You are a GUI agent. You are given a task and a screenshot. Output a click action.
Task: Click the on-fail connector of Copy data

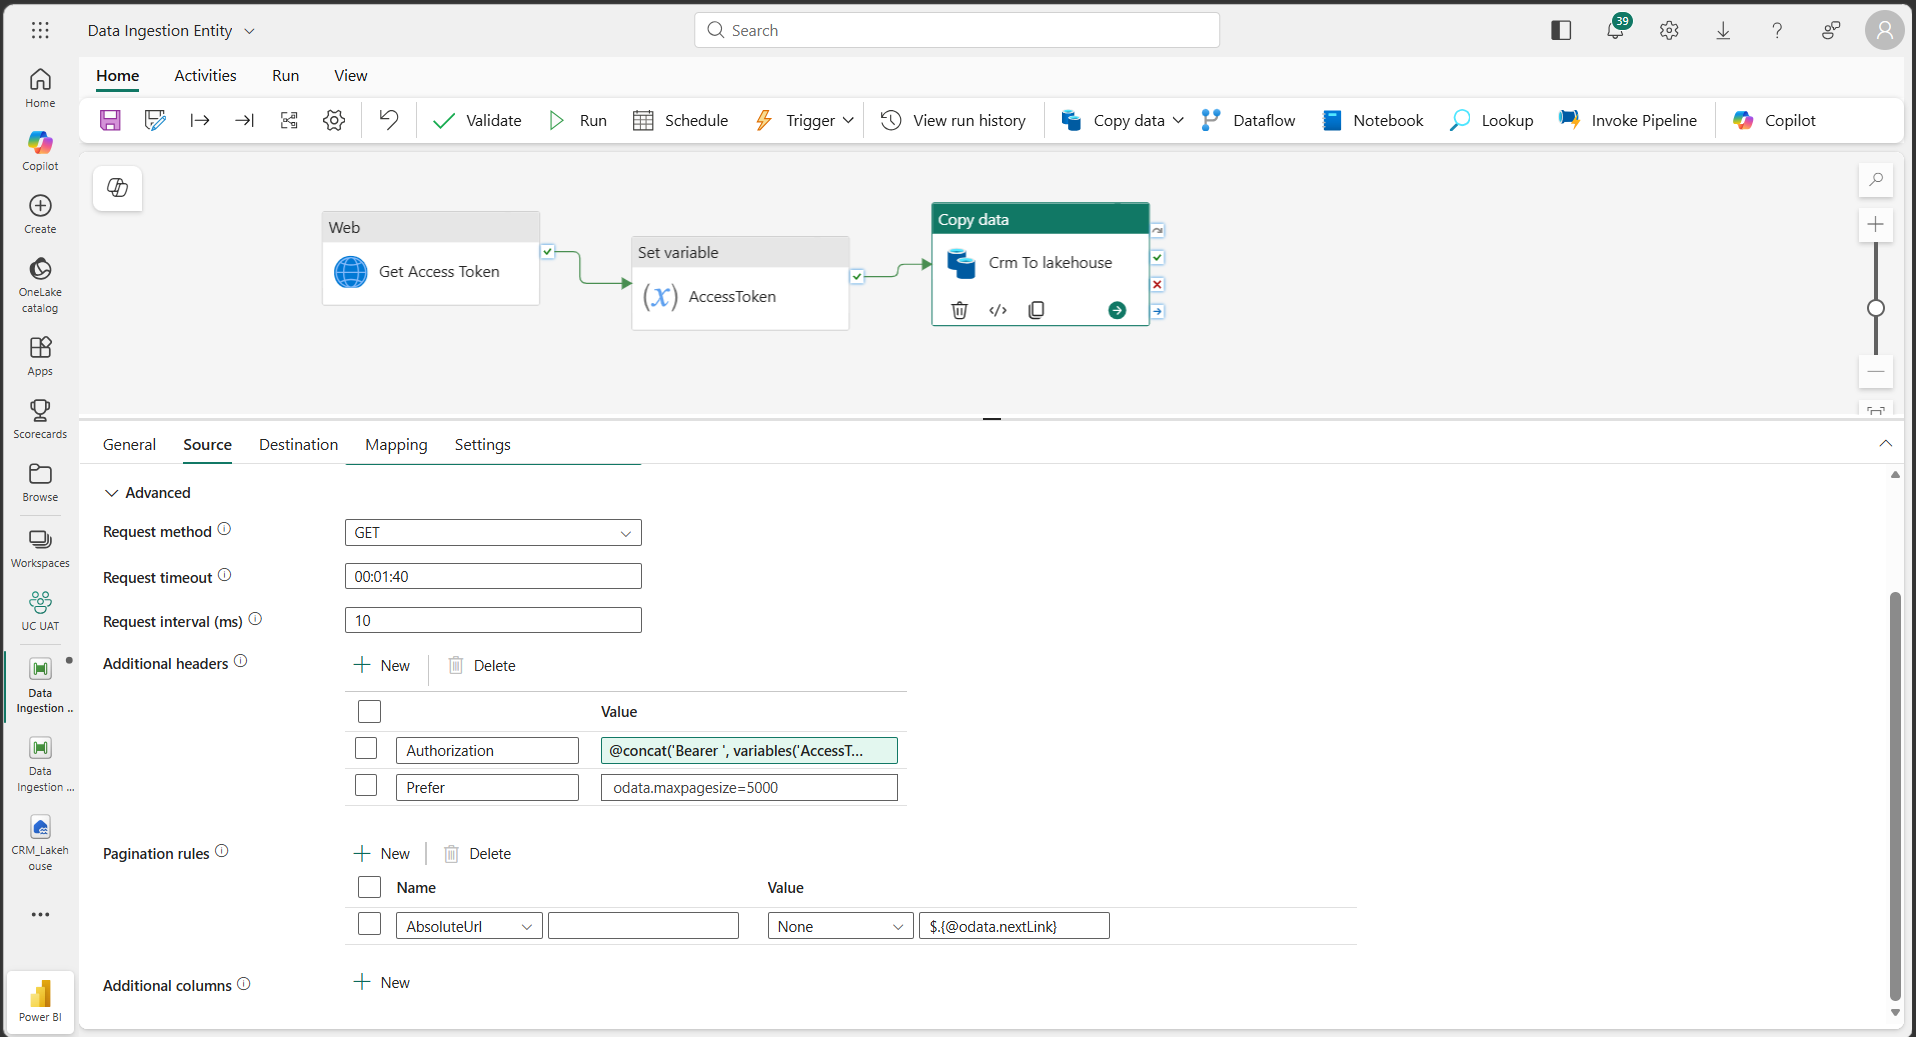coord(1157,284)
